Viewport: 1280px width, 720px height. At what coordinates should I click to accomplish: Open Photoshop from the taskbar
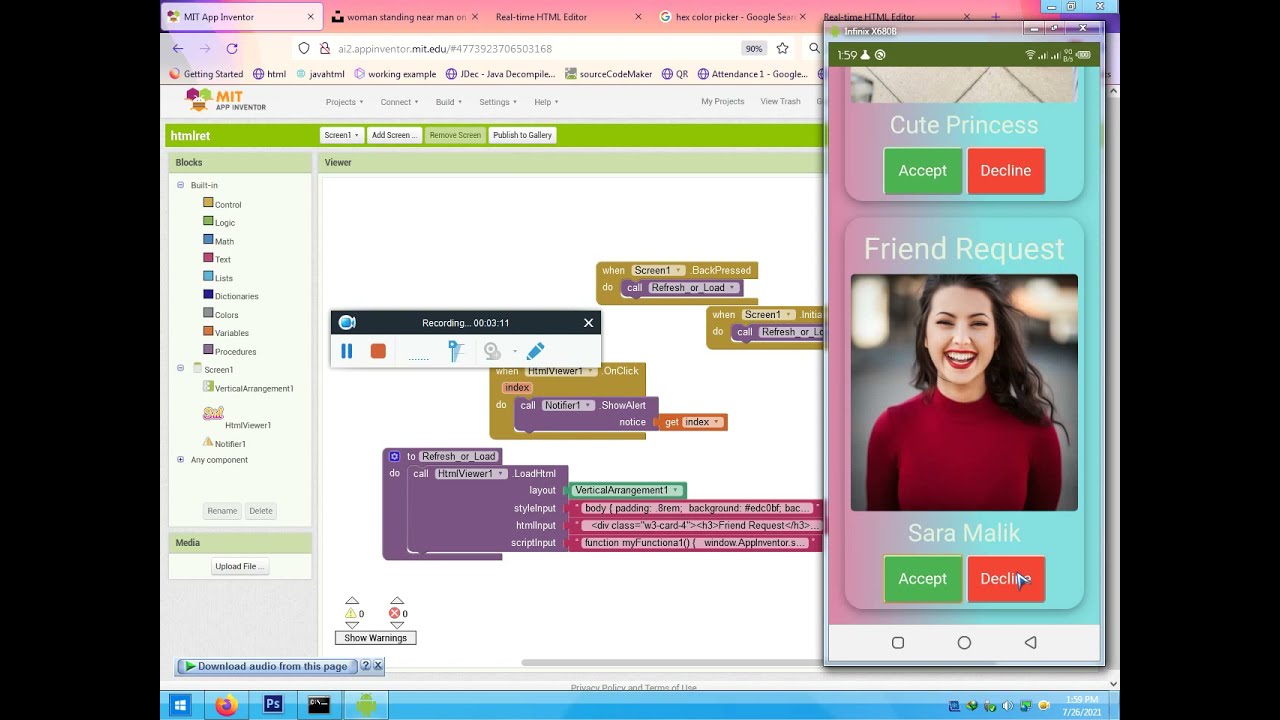[x=272, y=705]
